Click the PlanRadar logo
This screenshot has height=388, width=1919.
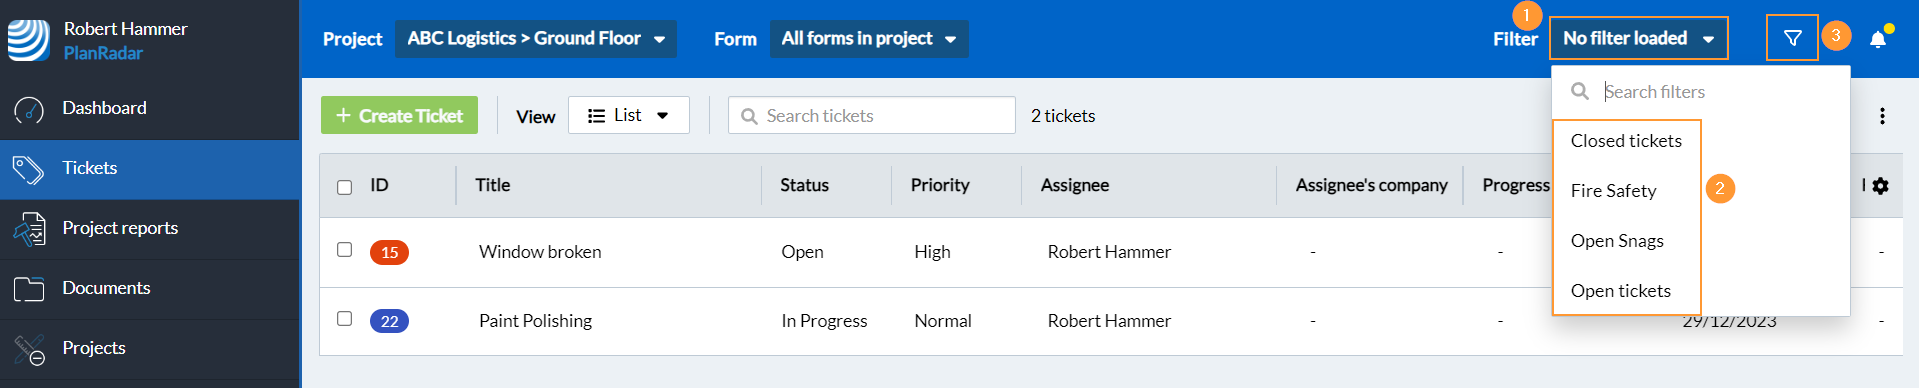(28, 40)
